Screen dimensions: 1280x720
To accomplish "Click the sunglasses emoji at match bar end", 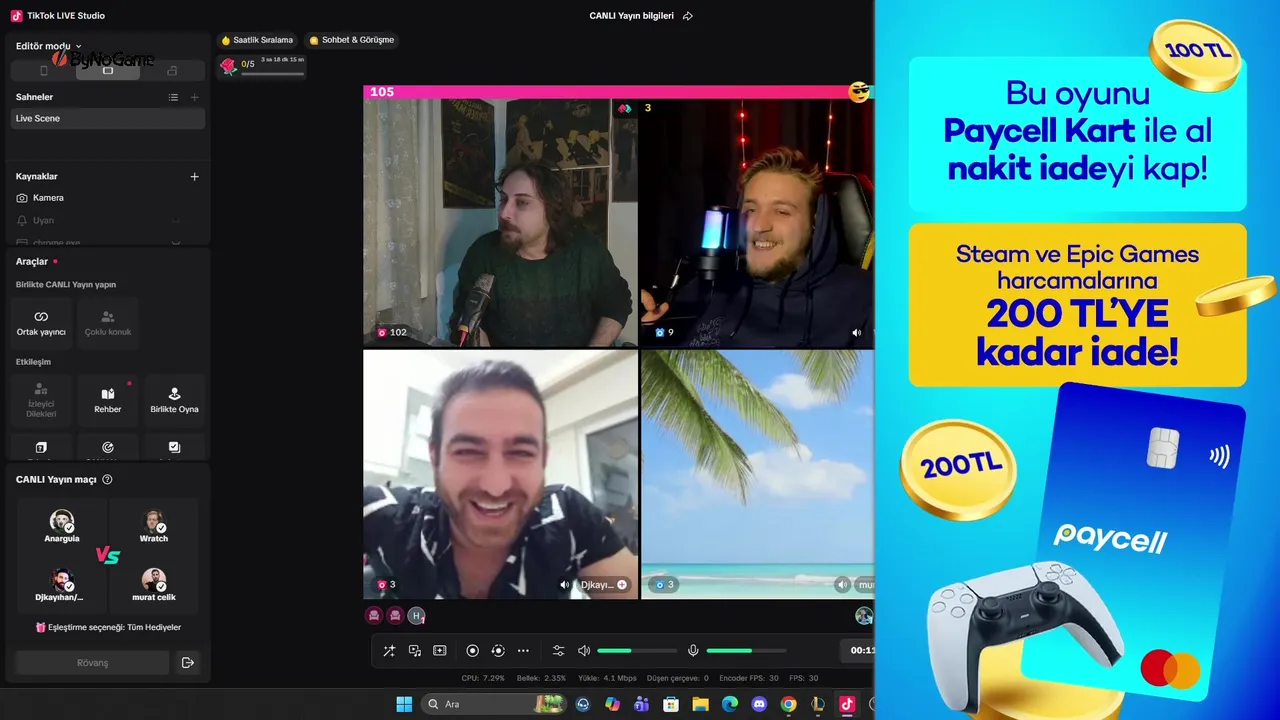I will [x=859, y=92].
